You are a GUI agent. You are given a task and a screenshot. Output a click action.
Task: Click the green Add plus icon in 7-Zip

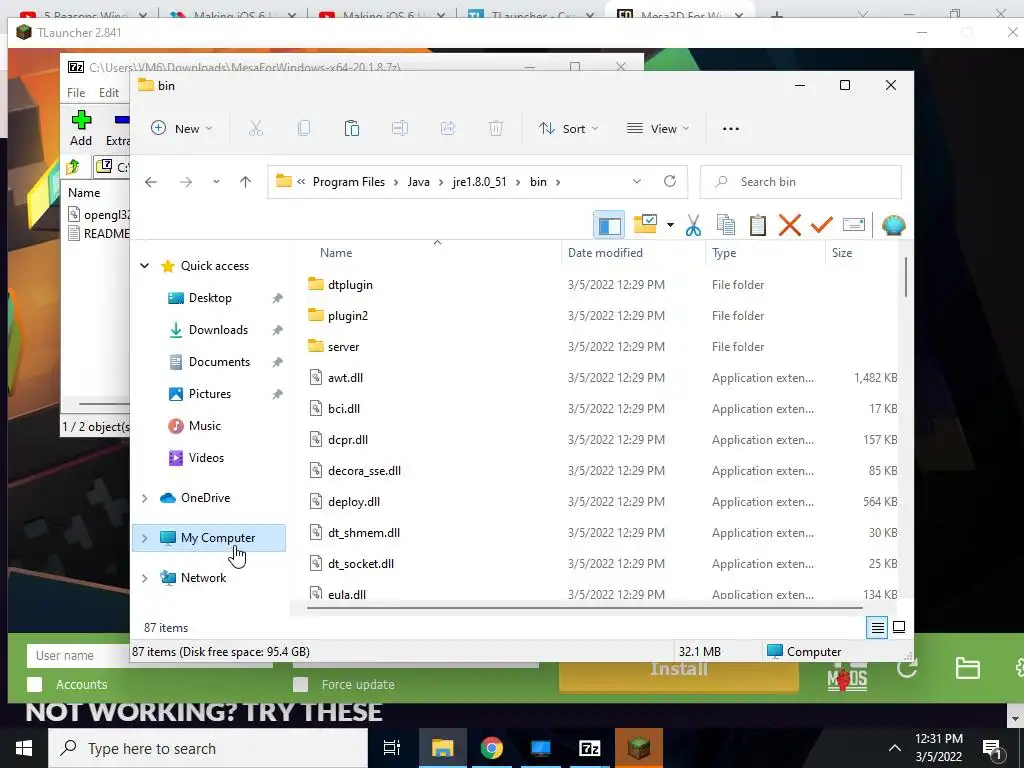tap(81, 120)
